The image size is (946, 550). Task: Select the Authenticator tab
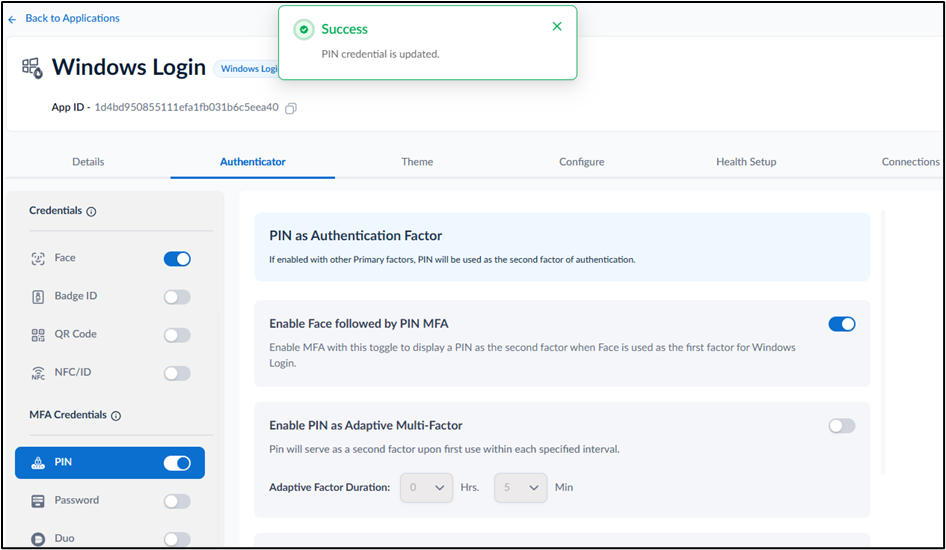pyautogui.click(x=252, y=162)
